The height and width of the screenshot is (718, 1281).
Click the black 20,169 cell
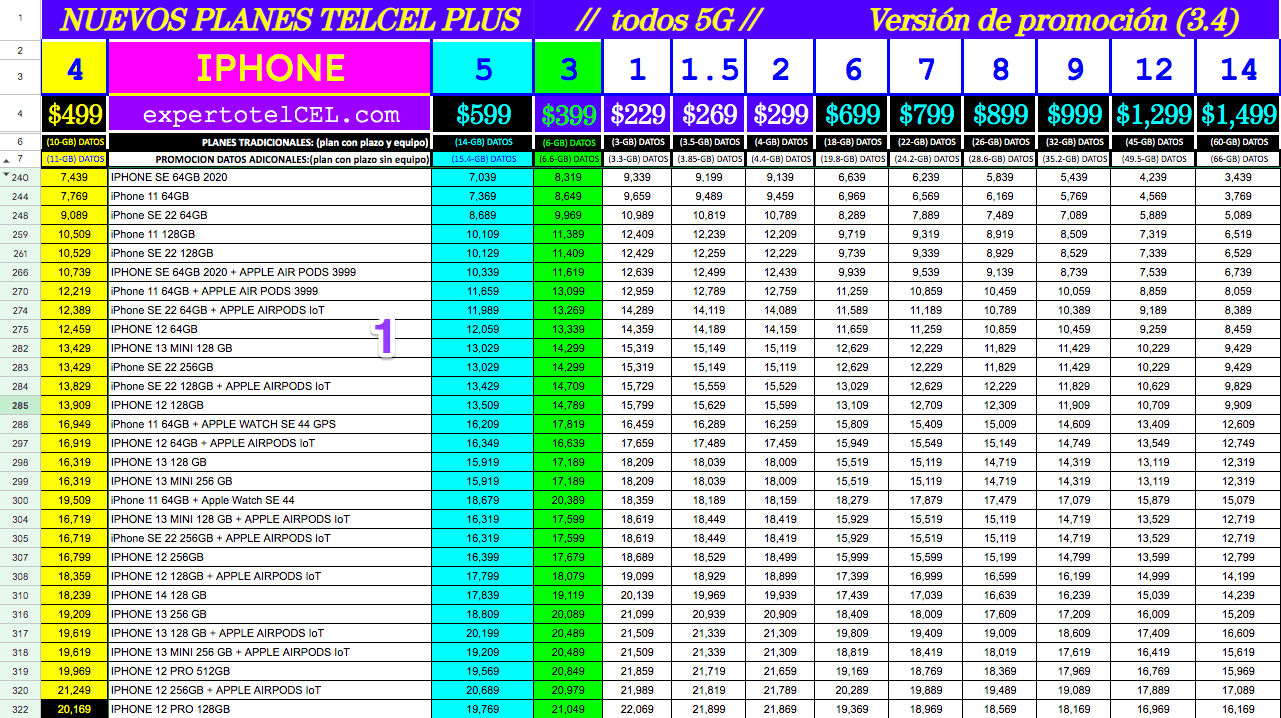point(75,709)
